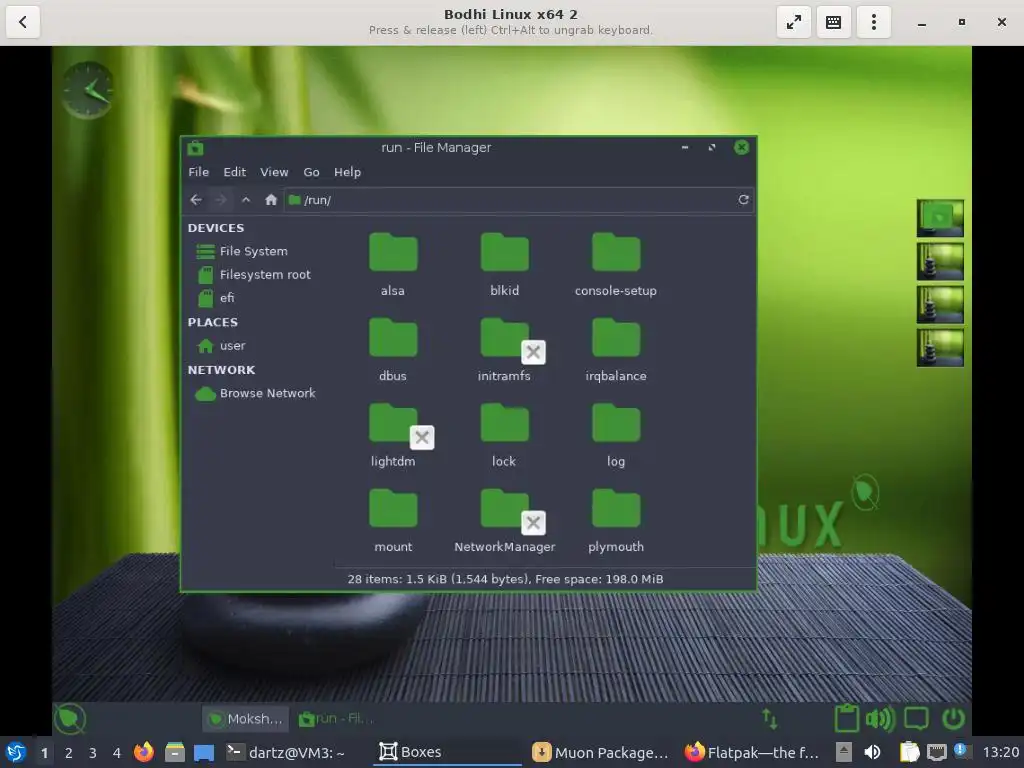Switch to host workspace 1
Image resolution: width=1024 pixels, height=768 pixels.
44,753
